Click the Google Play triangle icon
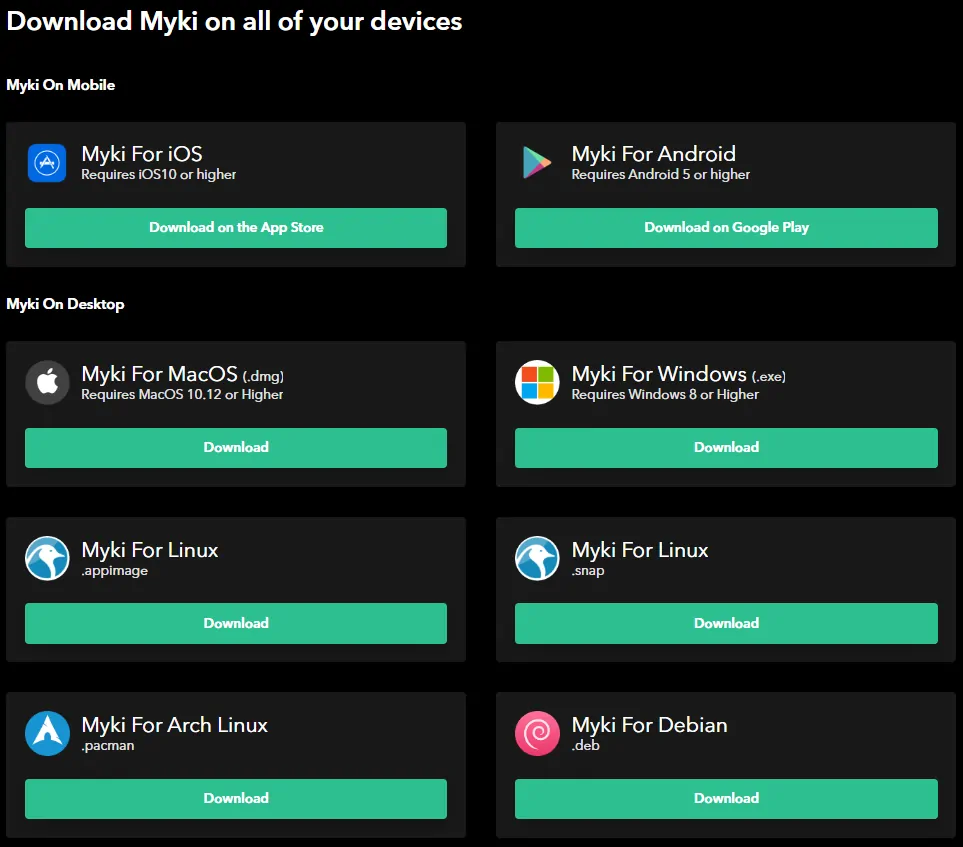 coord(537,164)
